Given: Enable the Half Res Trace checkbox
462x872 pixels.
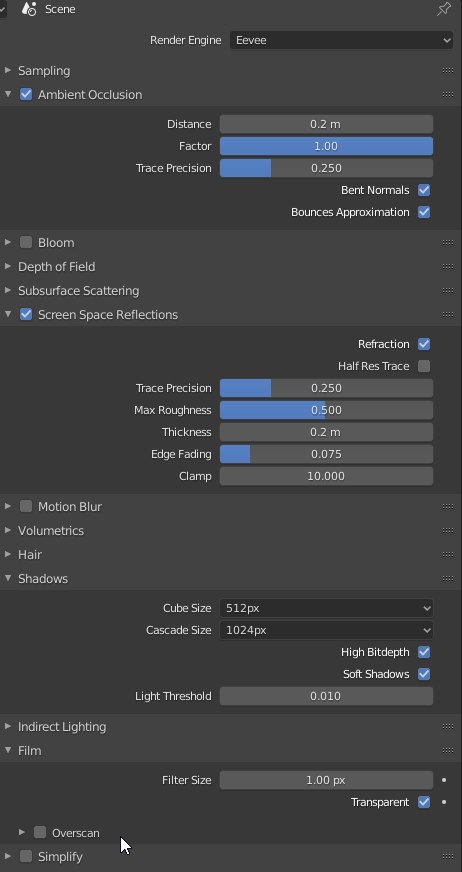Looking at the screenshot, I should point(424,366).
